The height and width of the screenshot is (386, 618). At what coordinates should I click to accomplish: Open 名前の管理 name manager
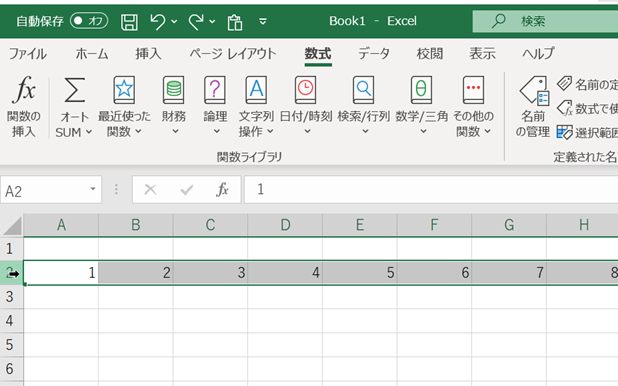point(533,106)
